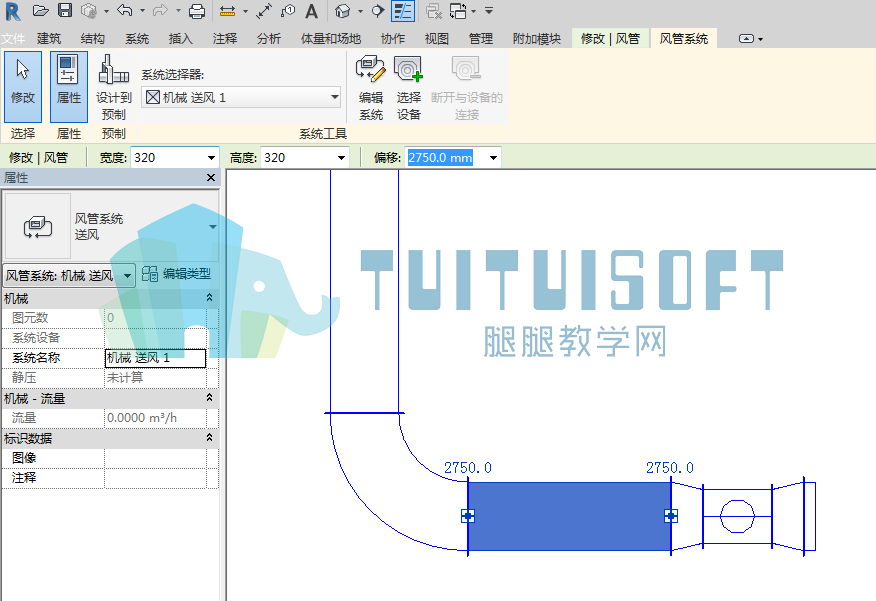This screenshot has height=601, width=876.
Task: Toggle the 属性 palette button
Action: [69, 87]
